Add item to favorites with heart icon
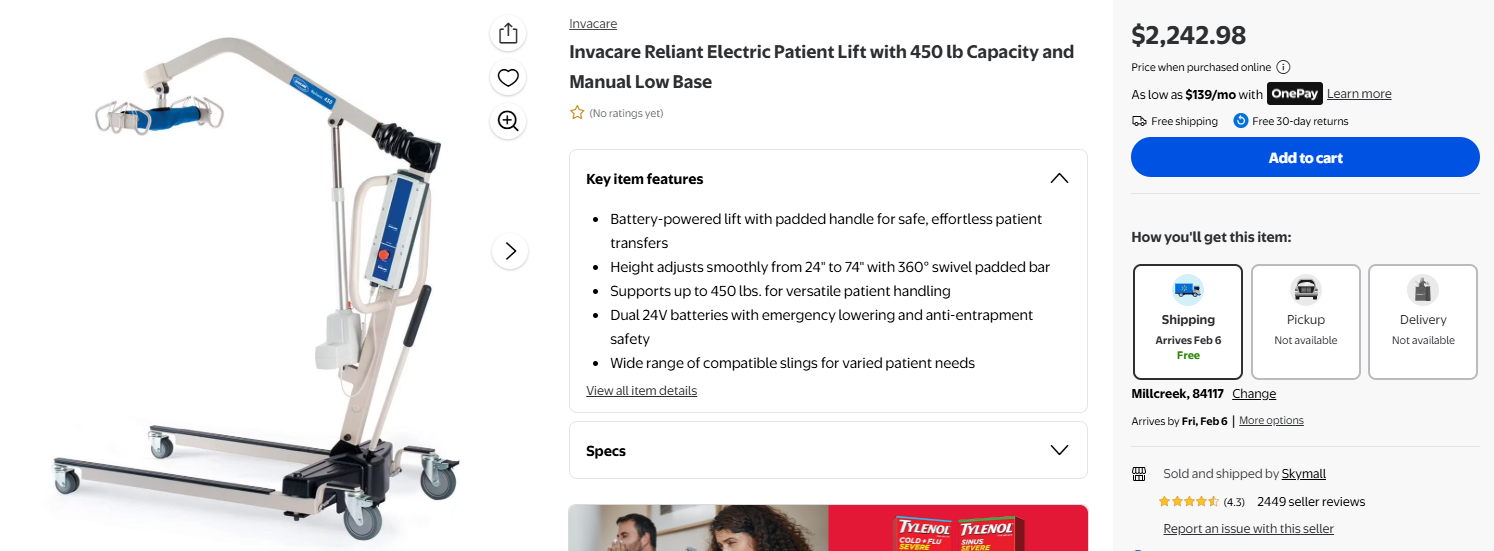Screen dimensions: 1494x551 pos(508,77)
